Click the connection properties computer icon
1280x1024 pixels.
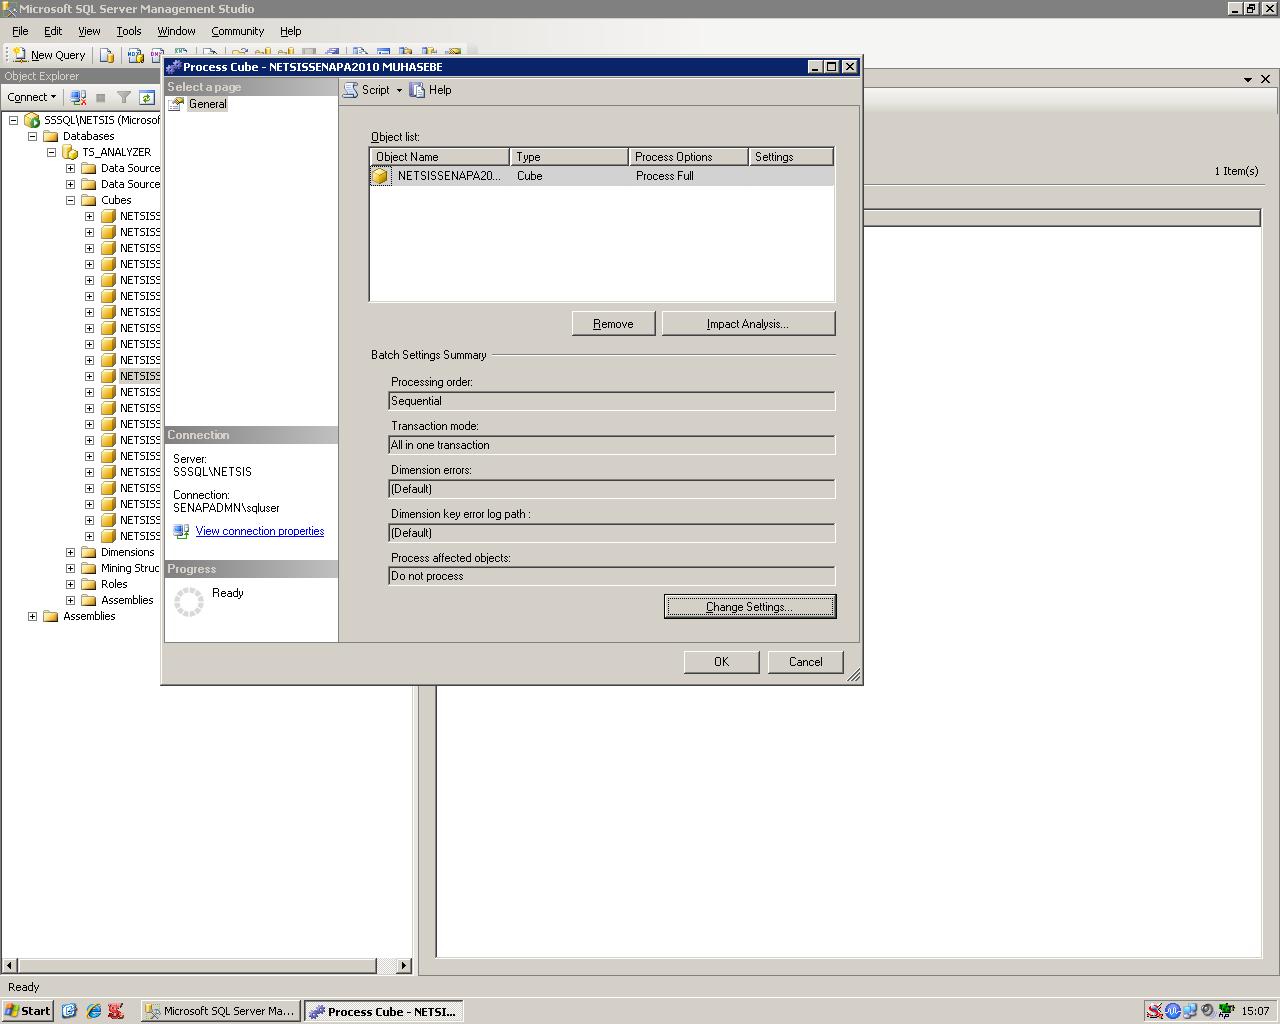click(181, 531)
